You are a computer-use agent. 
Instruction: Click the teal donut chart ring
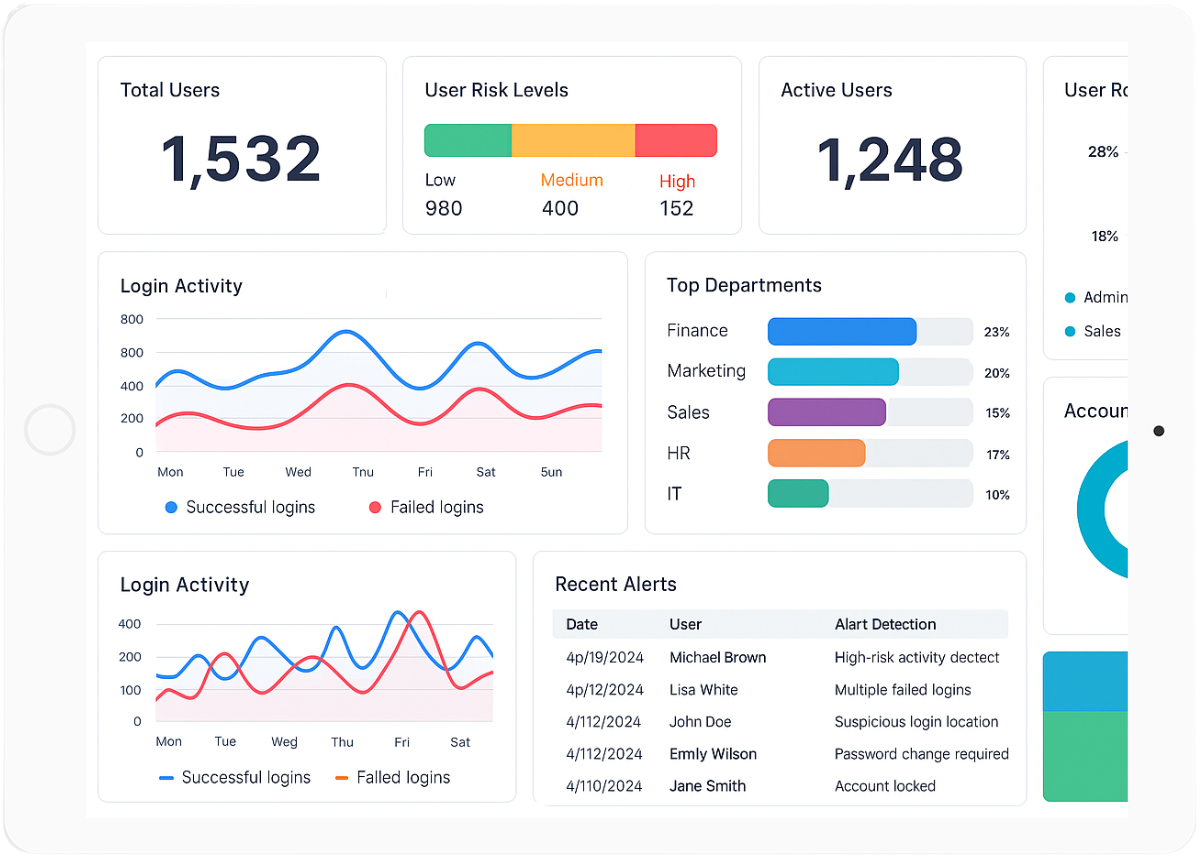pyautogui.click(x=1095, y=510)
